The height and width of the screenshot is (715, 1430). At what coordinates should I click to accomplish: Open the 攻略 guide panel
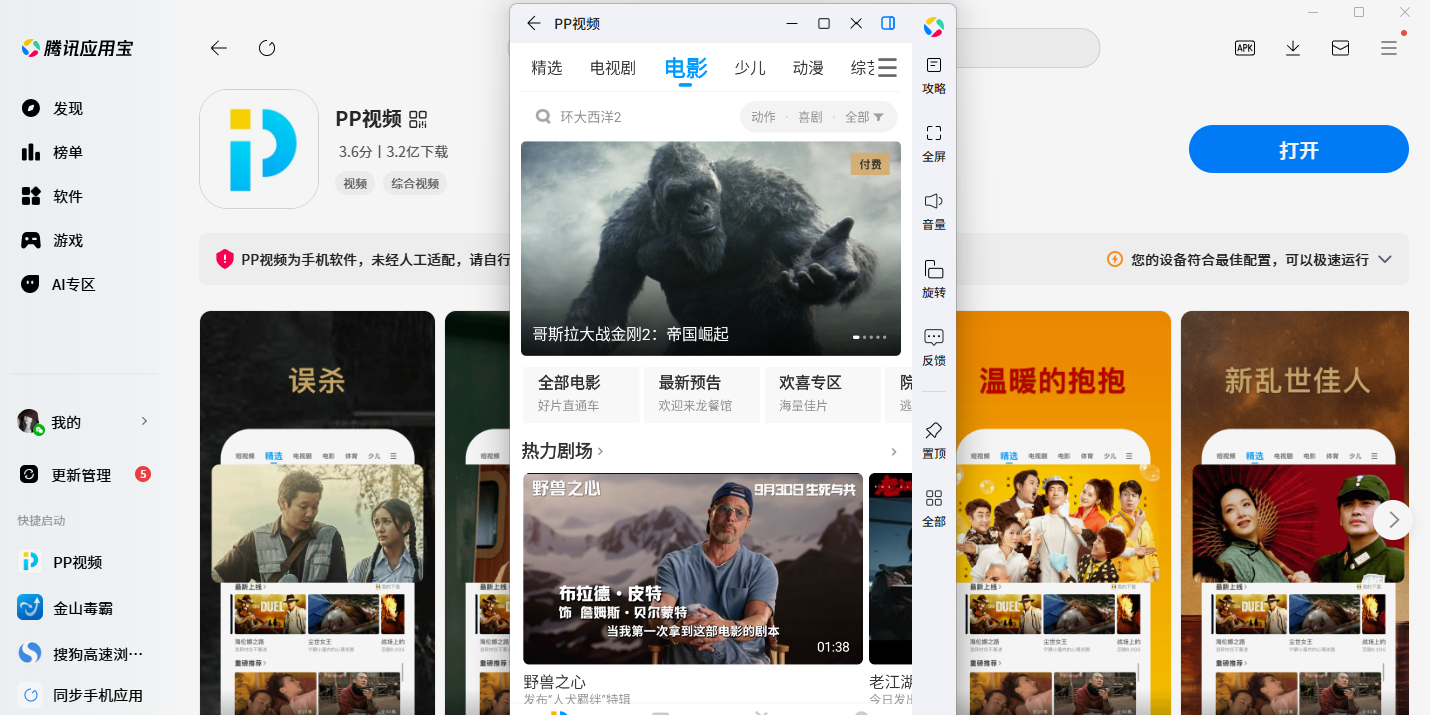point(933,75)
